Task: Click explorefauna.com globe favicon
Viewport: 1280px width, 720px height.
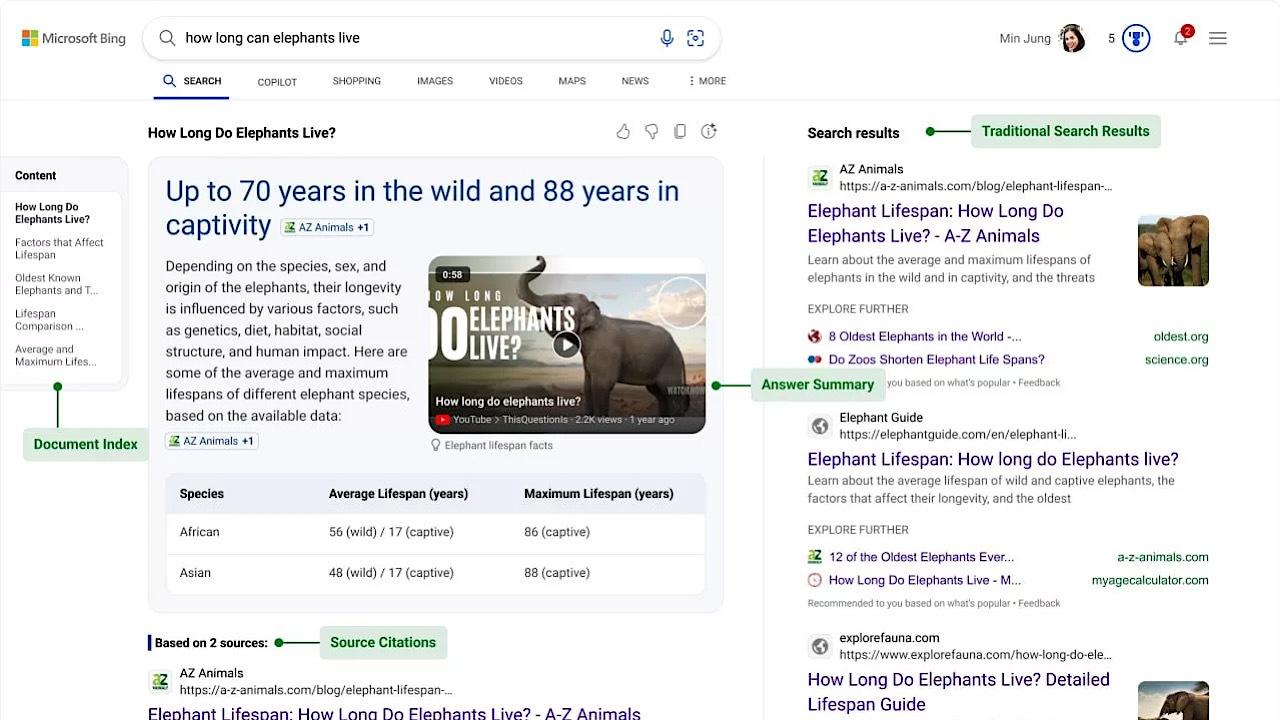Action: (820, 646)
